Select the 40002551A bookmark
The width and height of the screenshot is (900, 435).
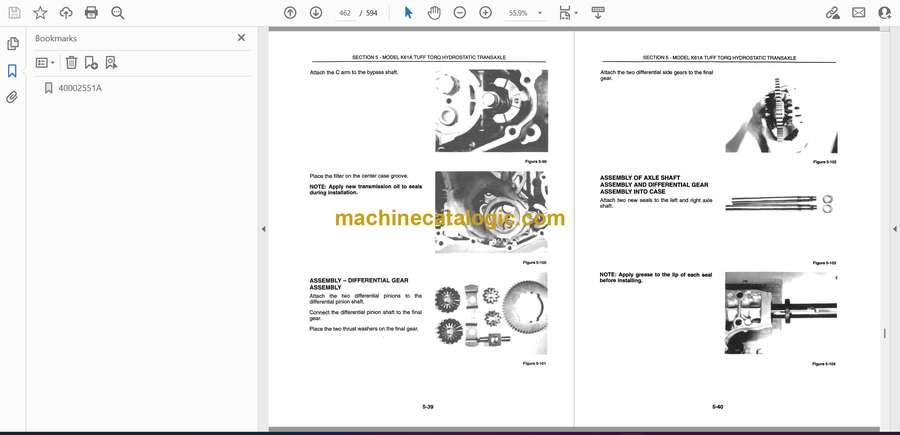(x=80, y=88)
